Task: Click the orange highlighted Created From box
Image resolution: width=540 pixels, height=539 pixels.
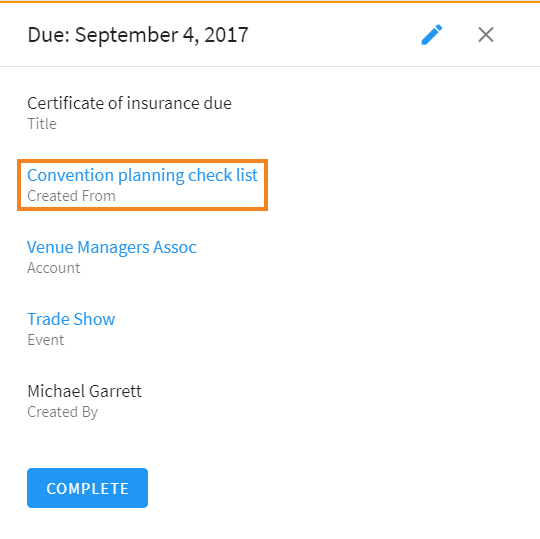Action: [142, 185]
